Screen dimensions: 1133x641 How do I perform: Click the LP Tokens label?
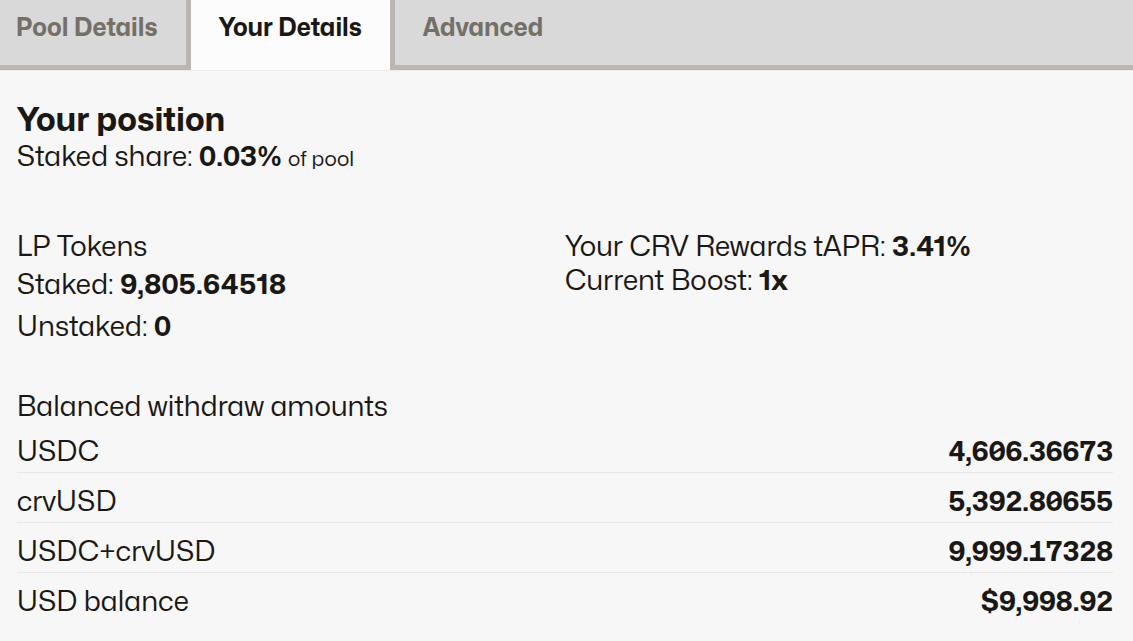click(82, 246)
